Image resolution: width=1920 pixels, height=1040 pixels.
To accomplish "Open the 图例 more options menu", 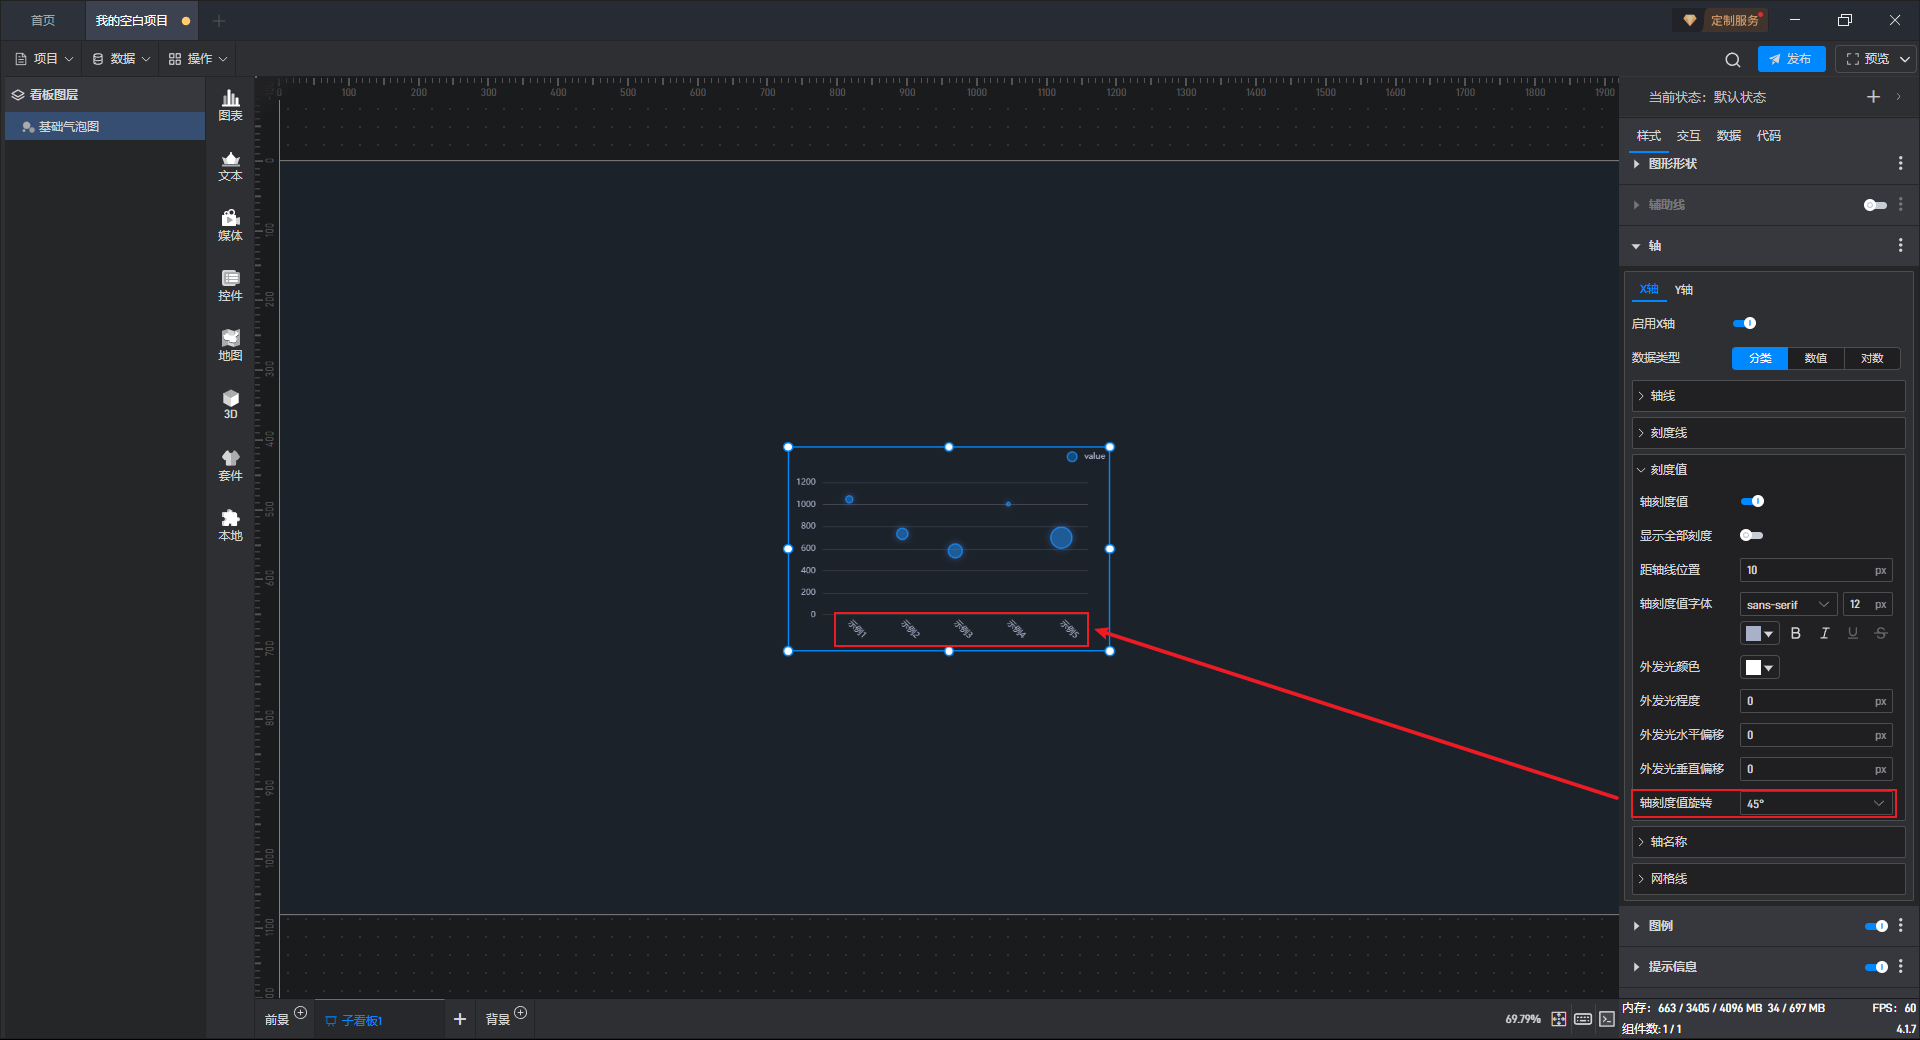I will [x=1900, y=926].
